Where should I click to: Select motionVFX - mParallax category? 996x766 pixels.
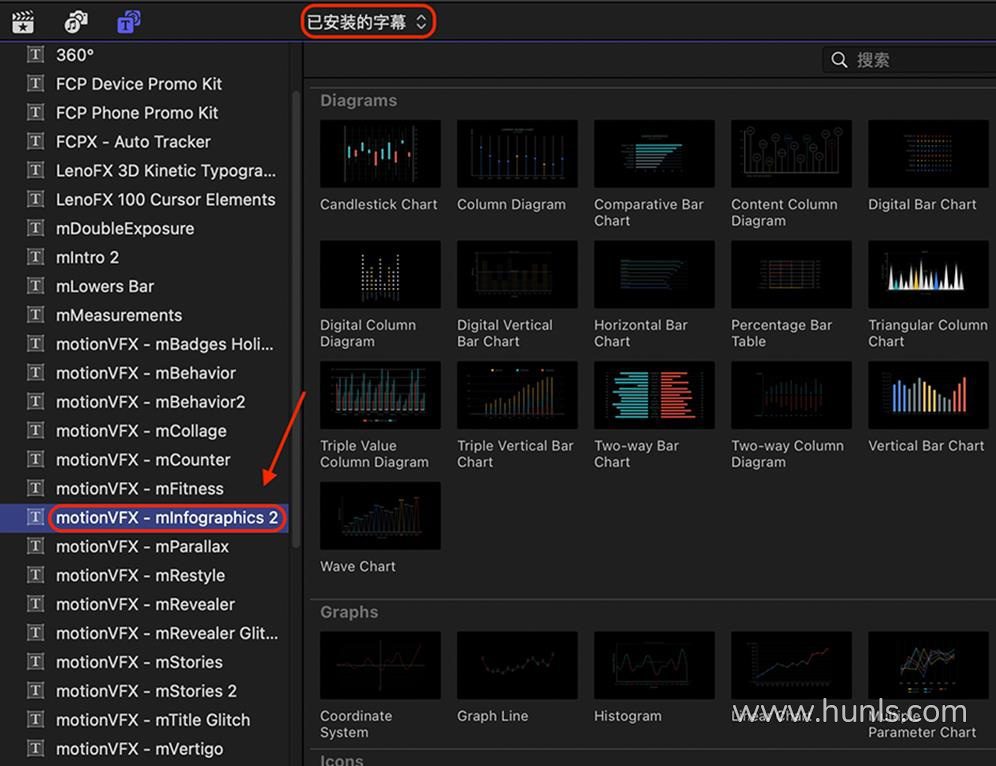tap(145, 546)
